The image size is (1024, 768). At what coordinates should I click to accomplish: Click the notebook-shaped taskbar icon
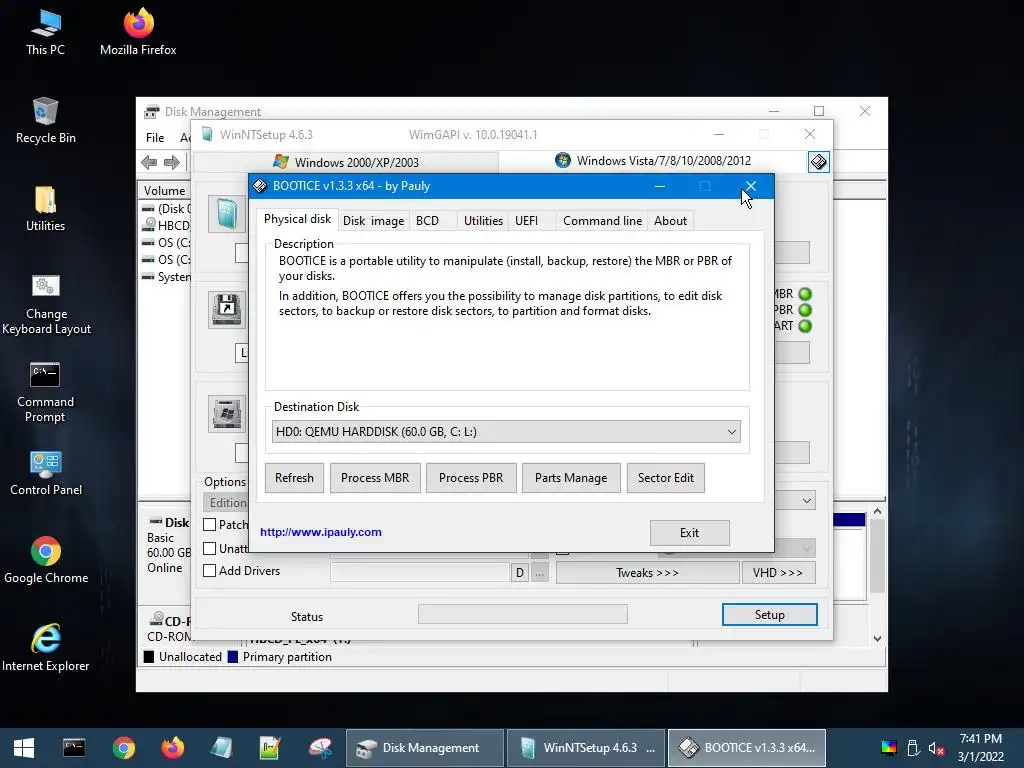(221, 748)
